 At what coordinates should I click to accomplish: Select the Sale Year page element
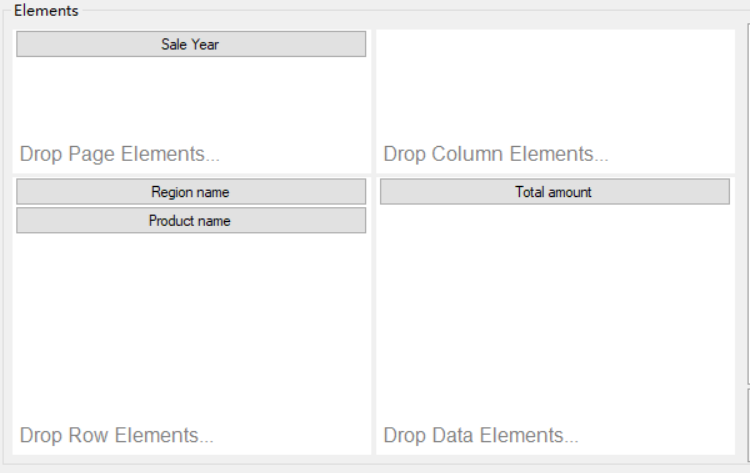(x=191, y=44)
